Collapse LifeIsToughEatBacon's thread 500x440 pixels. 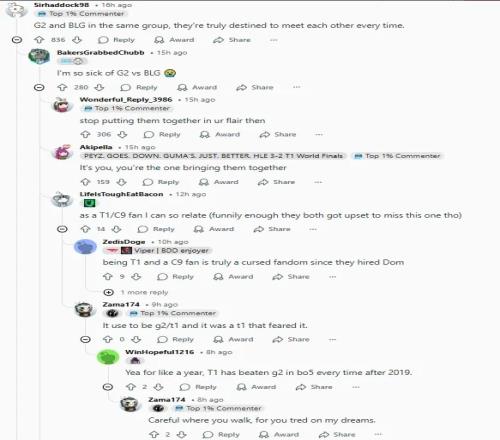[62, 229]
